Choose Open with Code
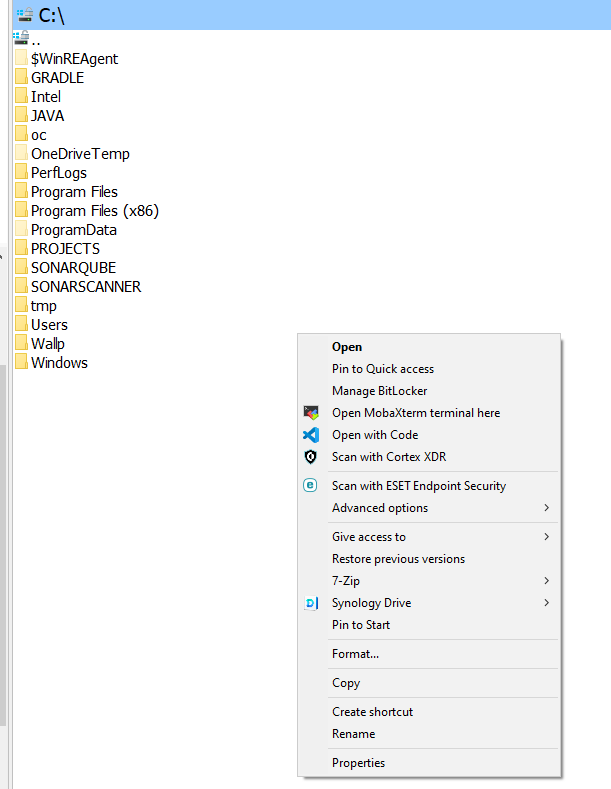 (x=429, y=435)
